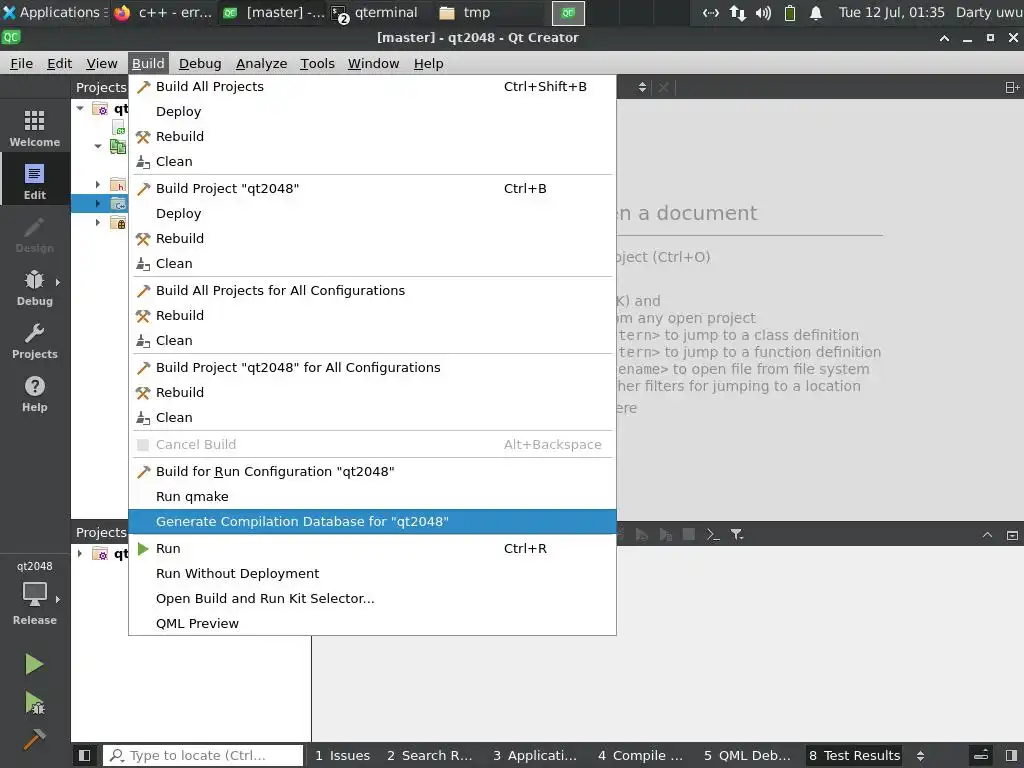Expand the highlighted Sources folder in tree

click(x=98, y=204)
